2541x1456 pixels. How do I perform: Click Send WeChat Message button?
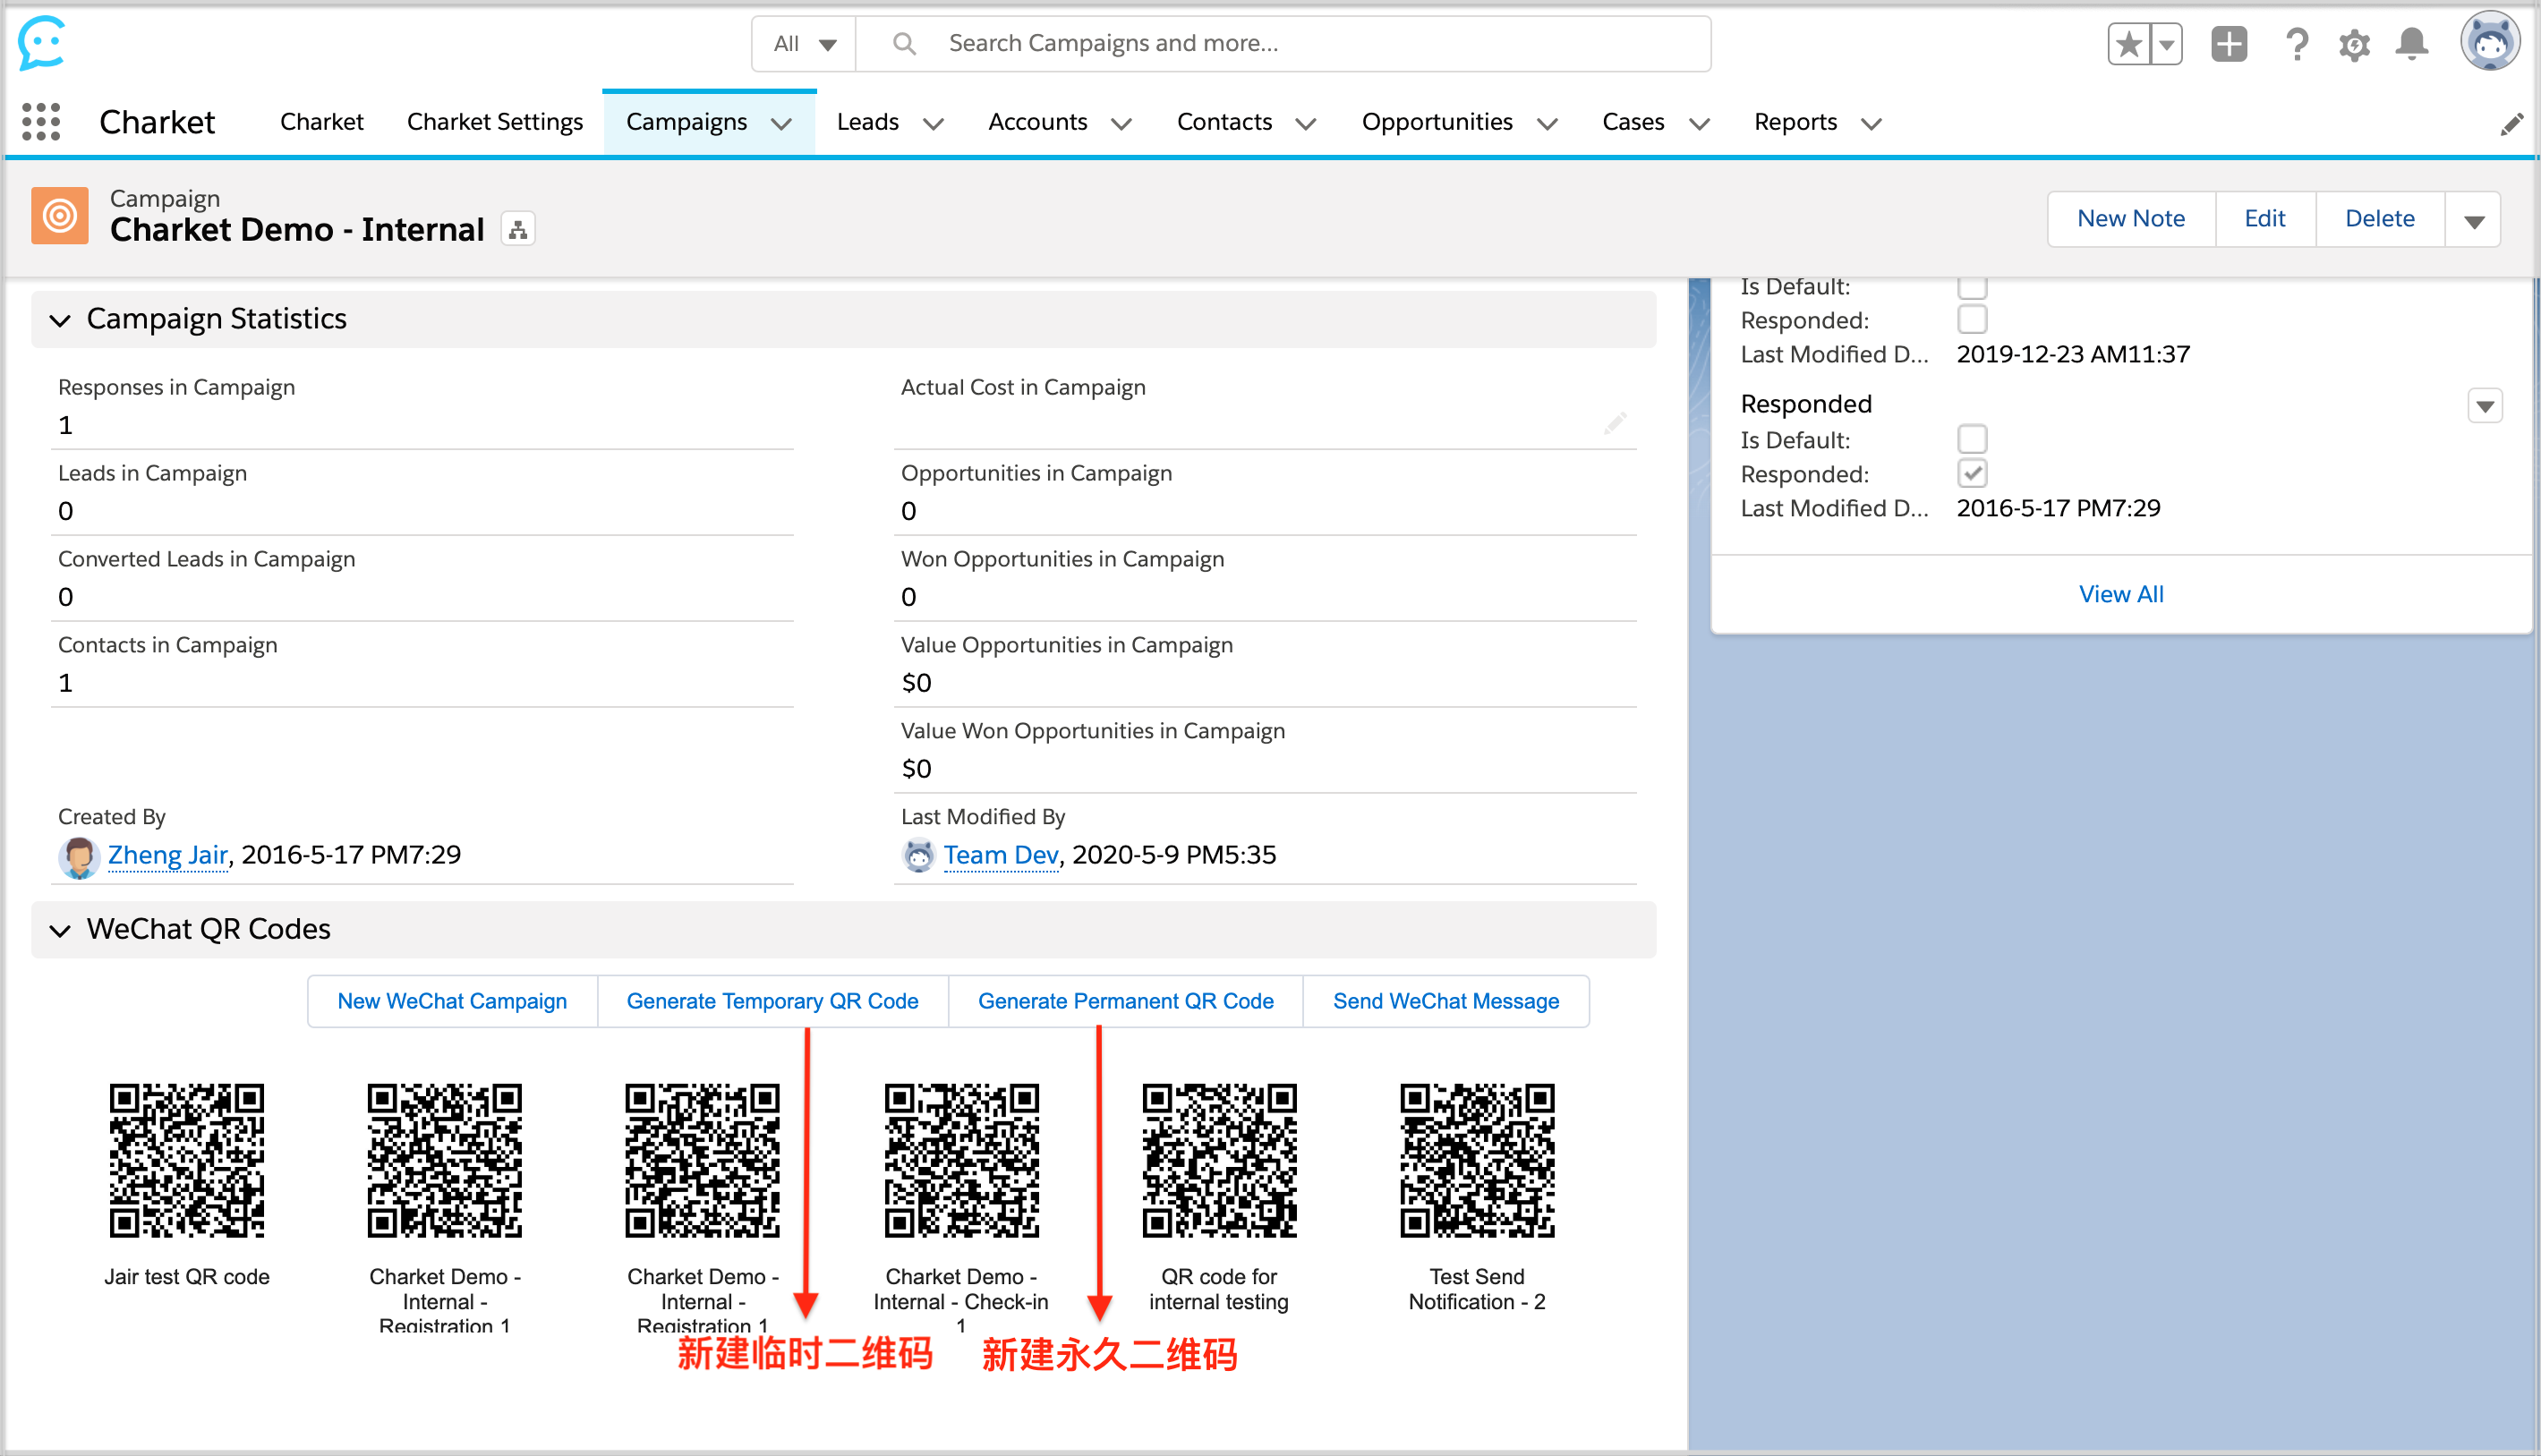(1445, 1001)
